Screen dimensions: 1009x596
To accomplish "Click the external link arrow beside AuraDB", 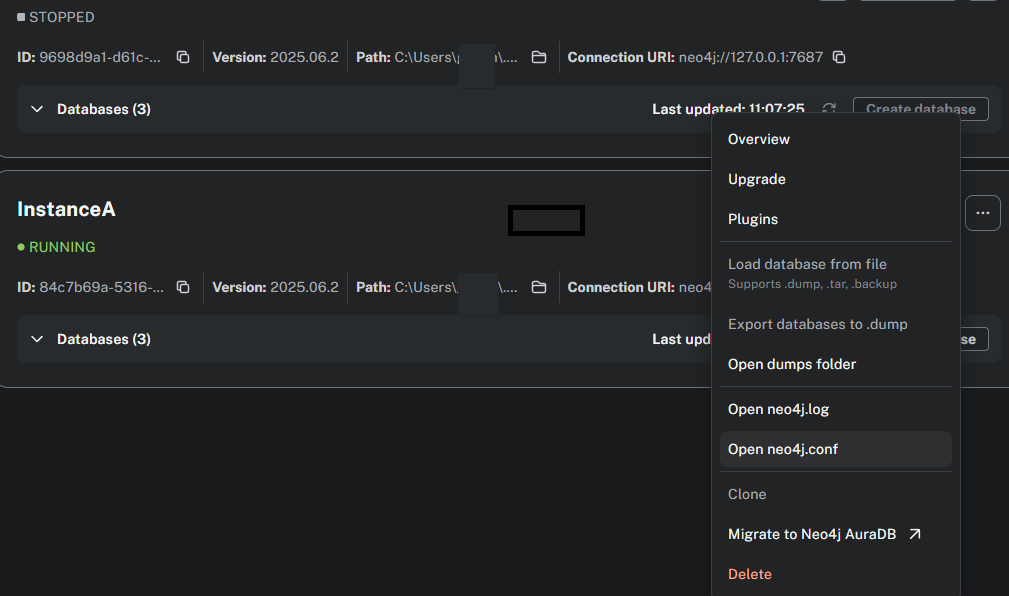I will click(x=914, y=534).
